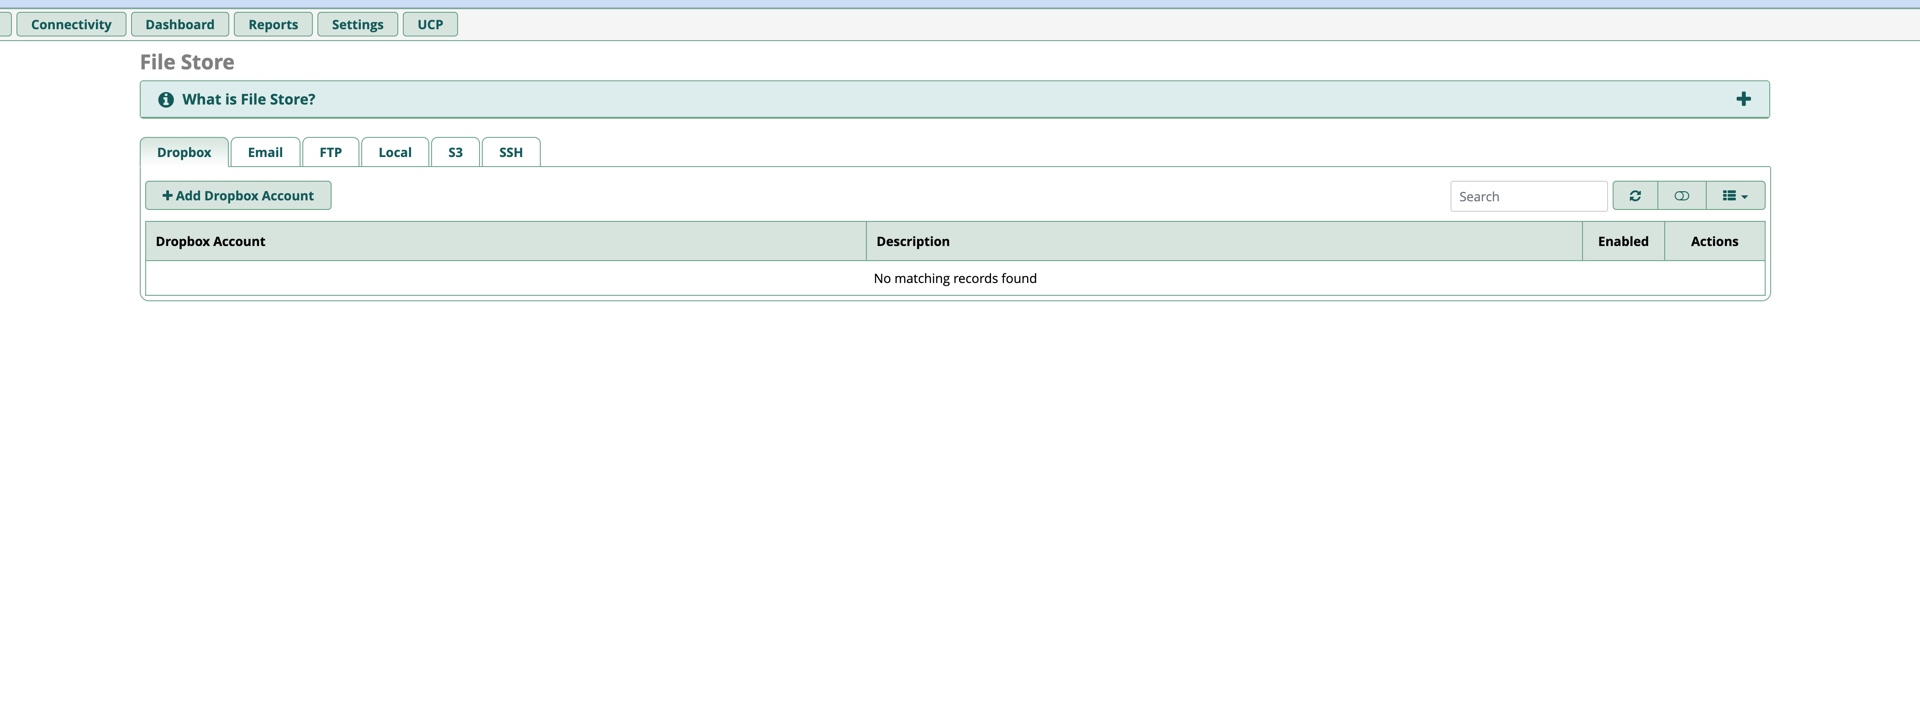Viewport: 1920px width, 702px height.
Task: Go to the SSH tab
Action: pyautogui.click(x=511, y=152)
